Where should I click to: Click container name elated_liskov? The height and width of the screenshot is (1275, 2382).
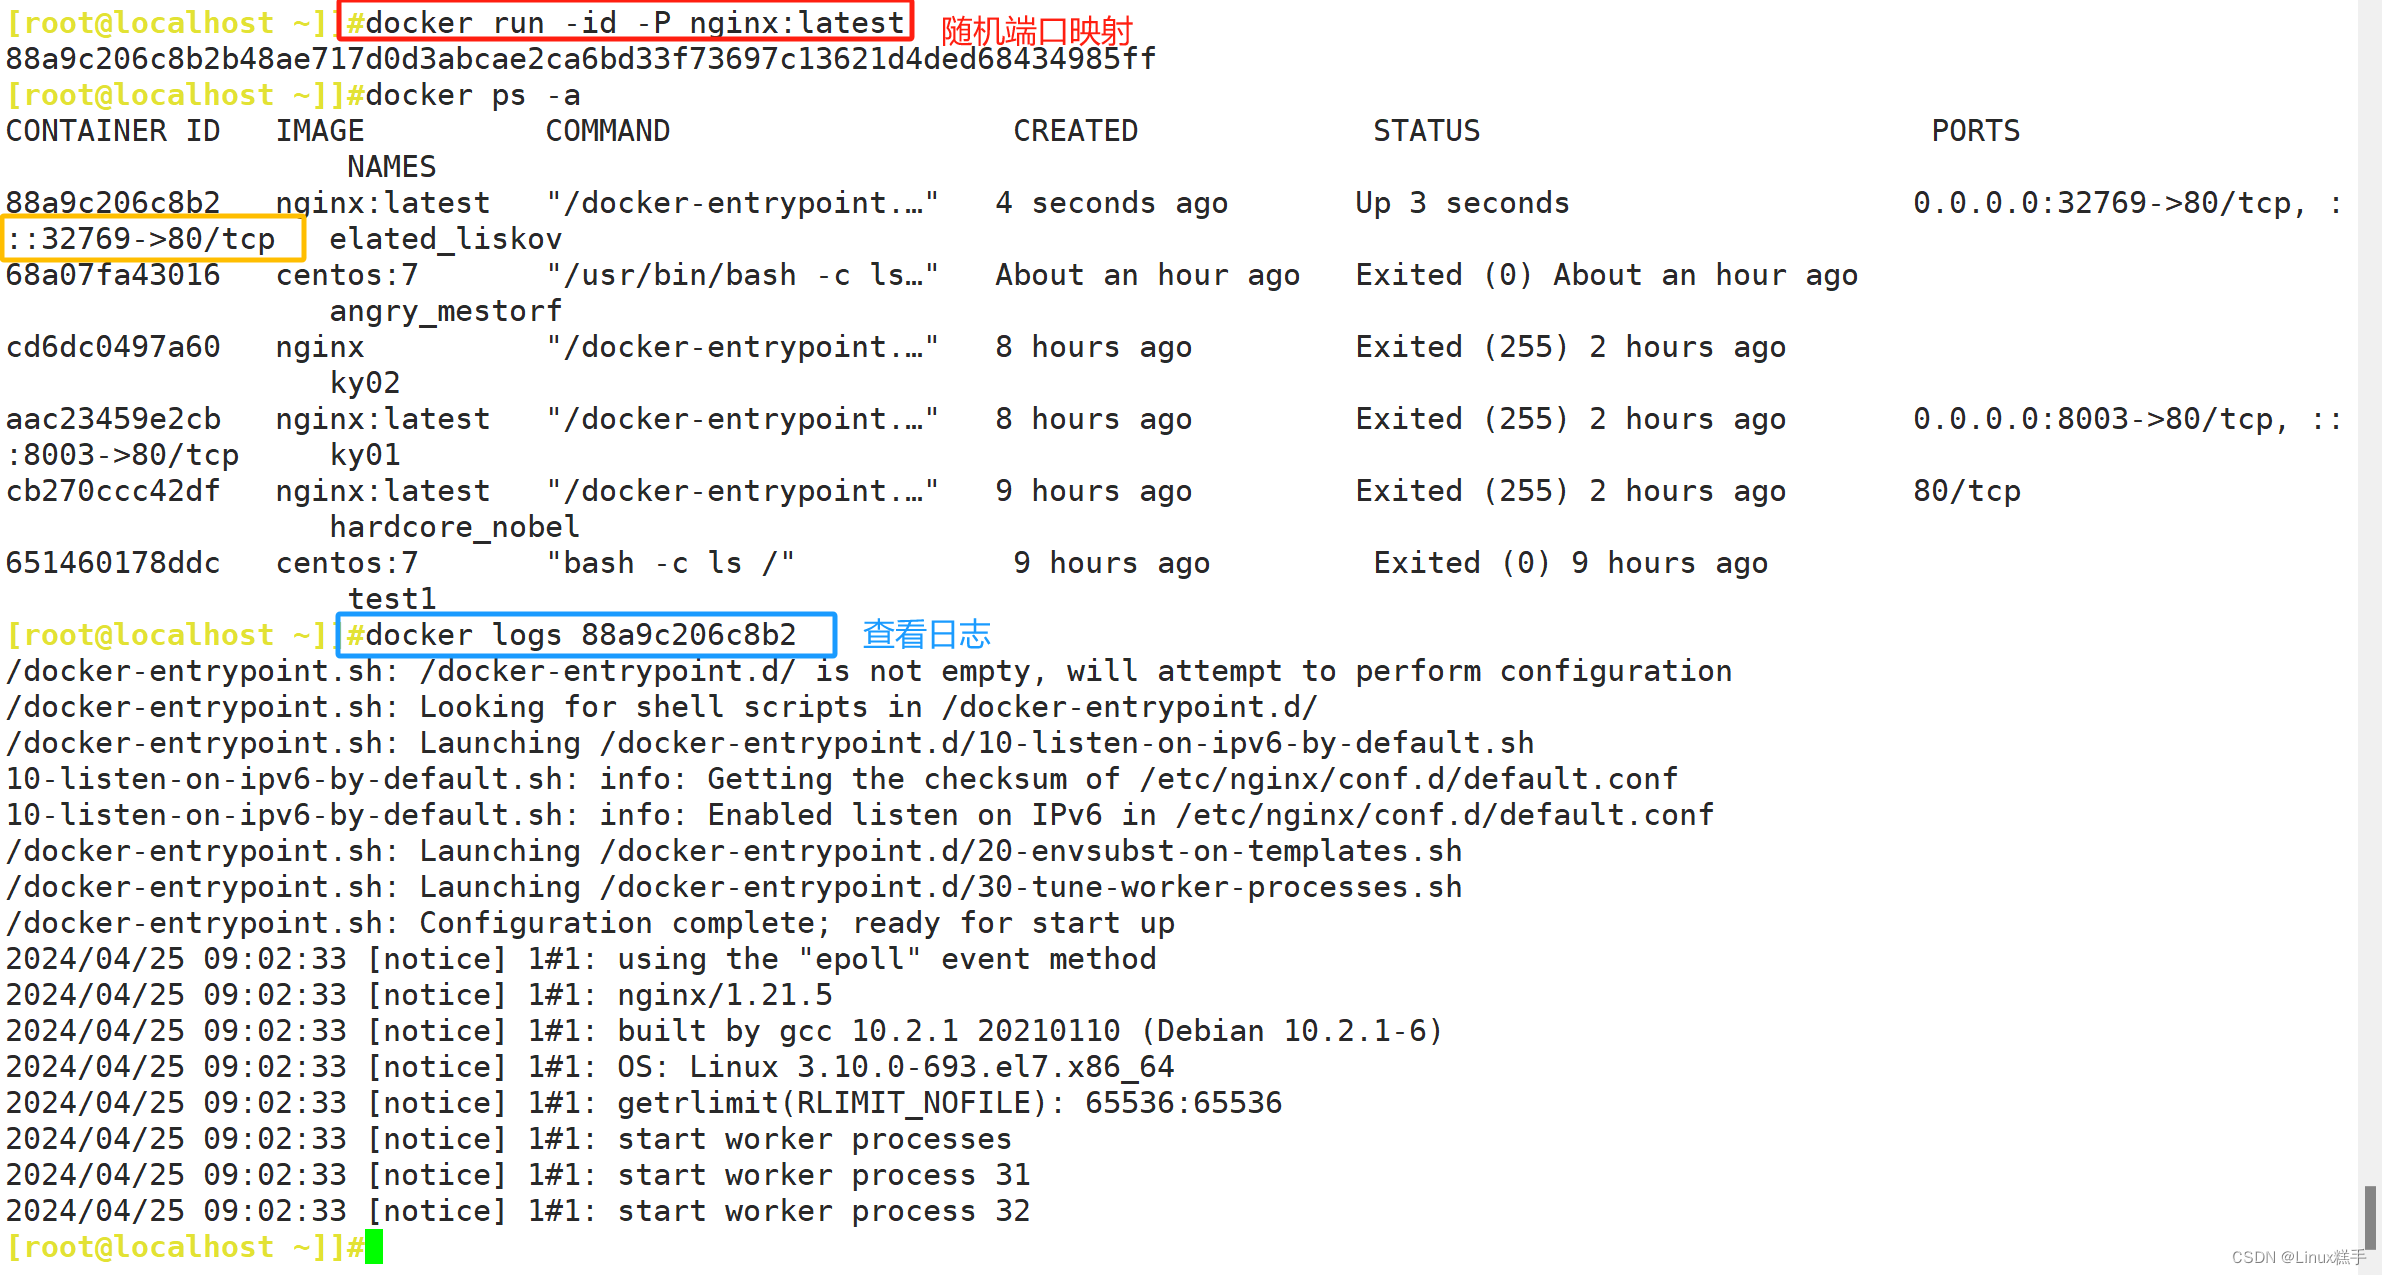(446, 239)
